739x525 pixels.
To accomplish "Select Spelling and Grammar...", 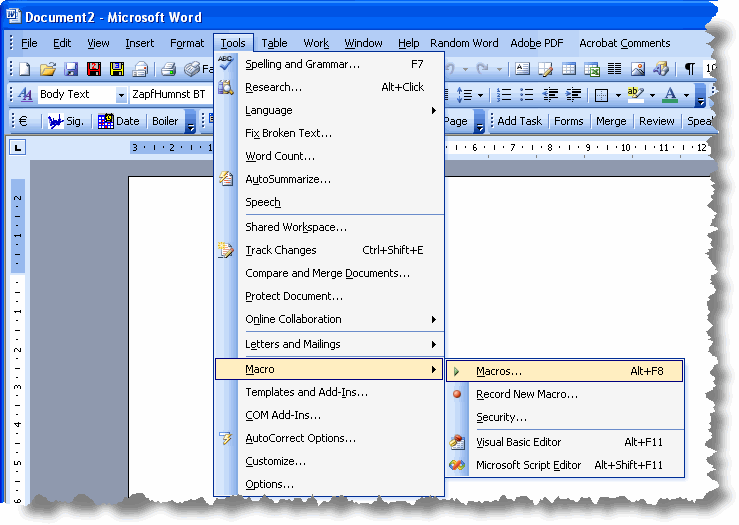I will 329,64.
